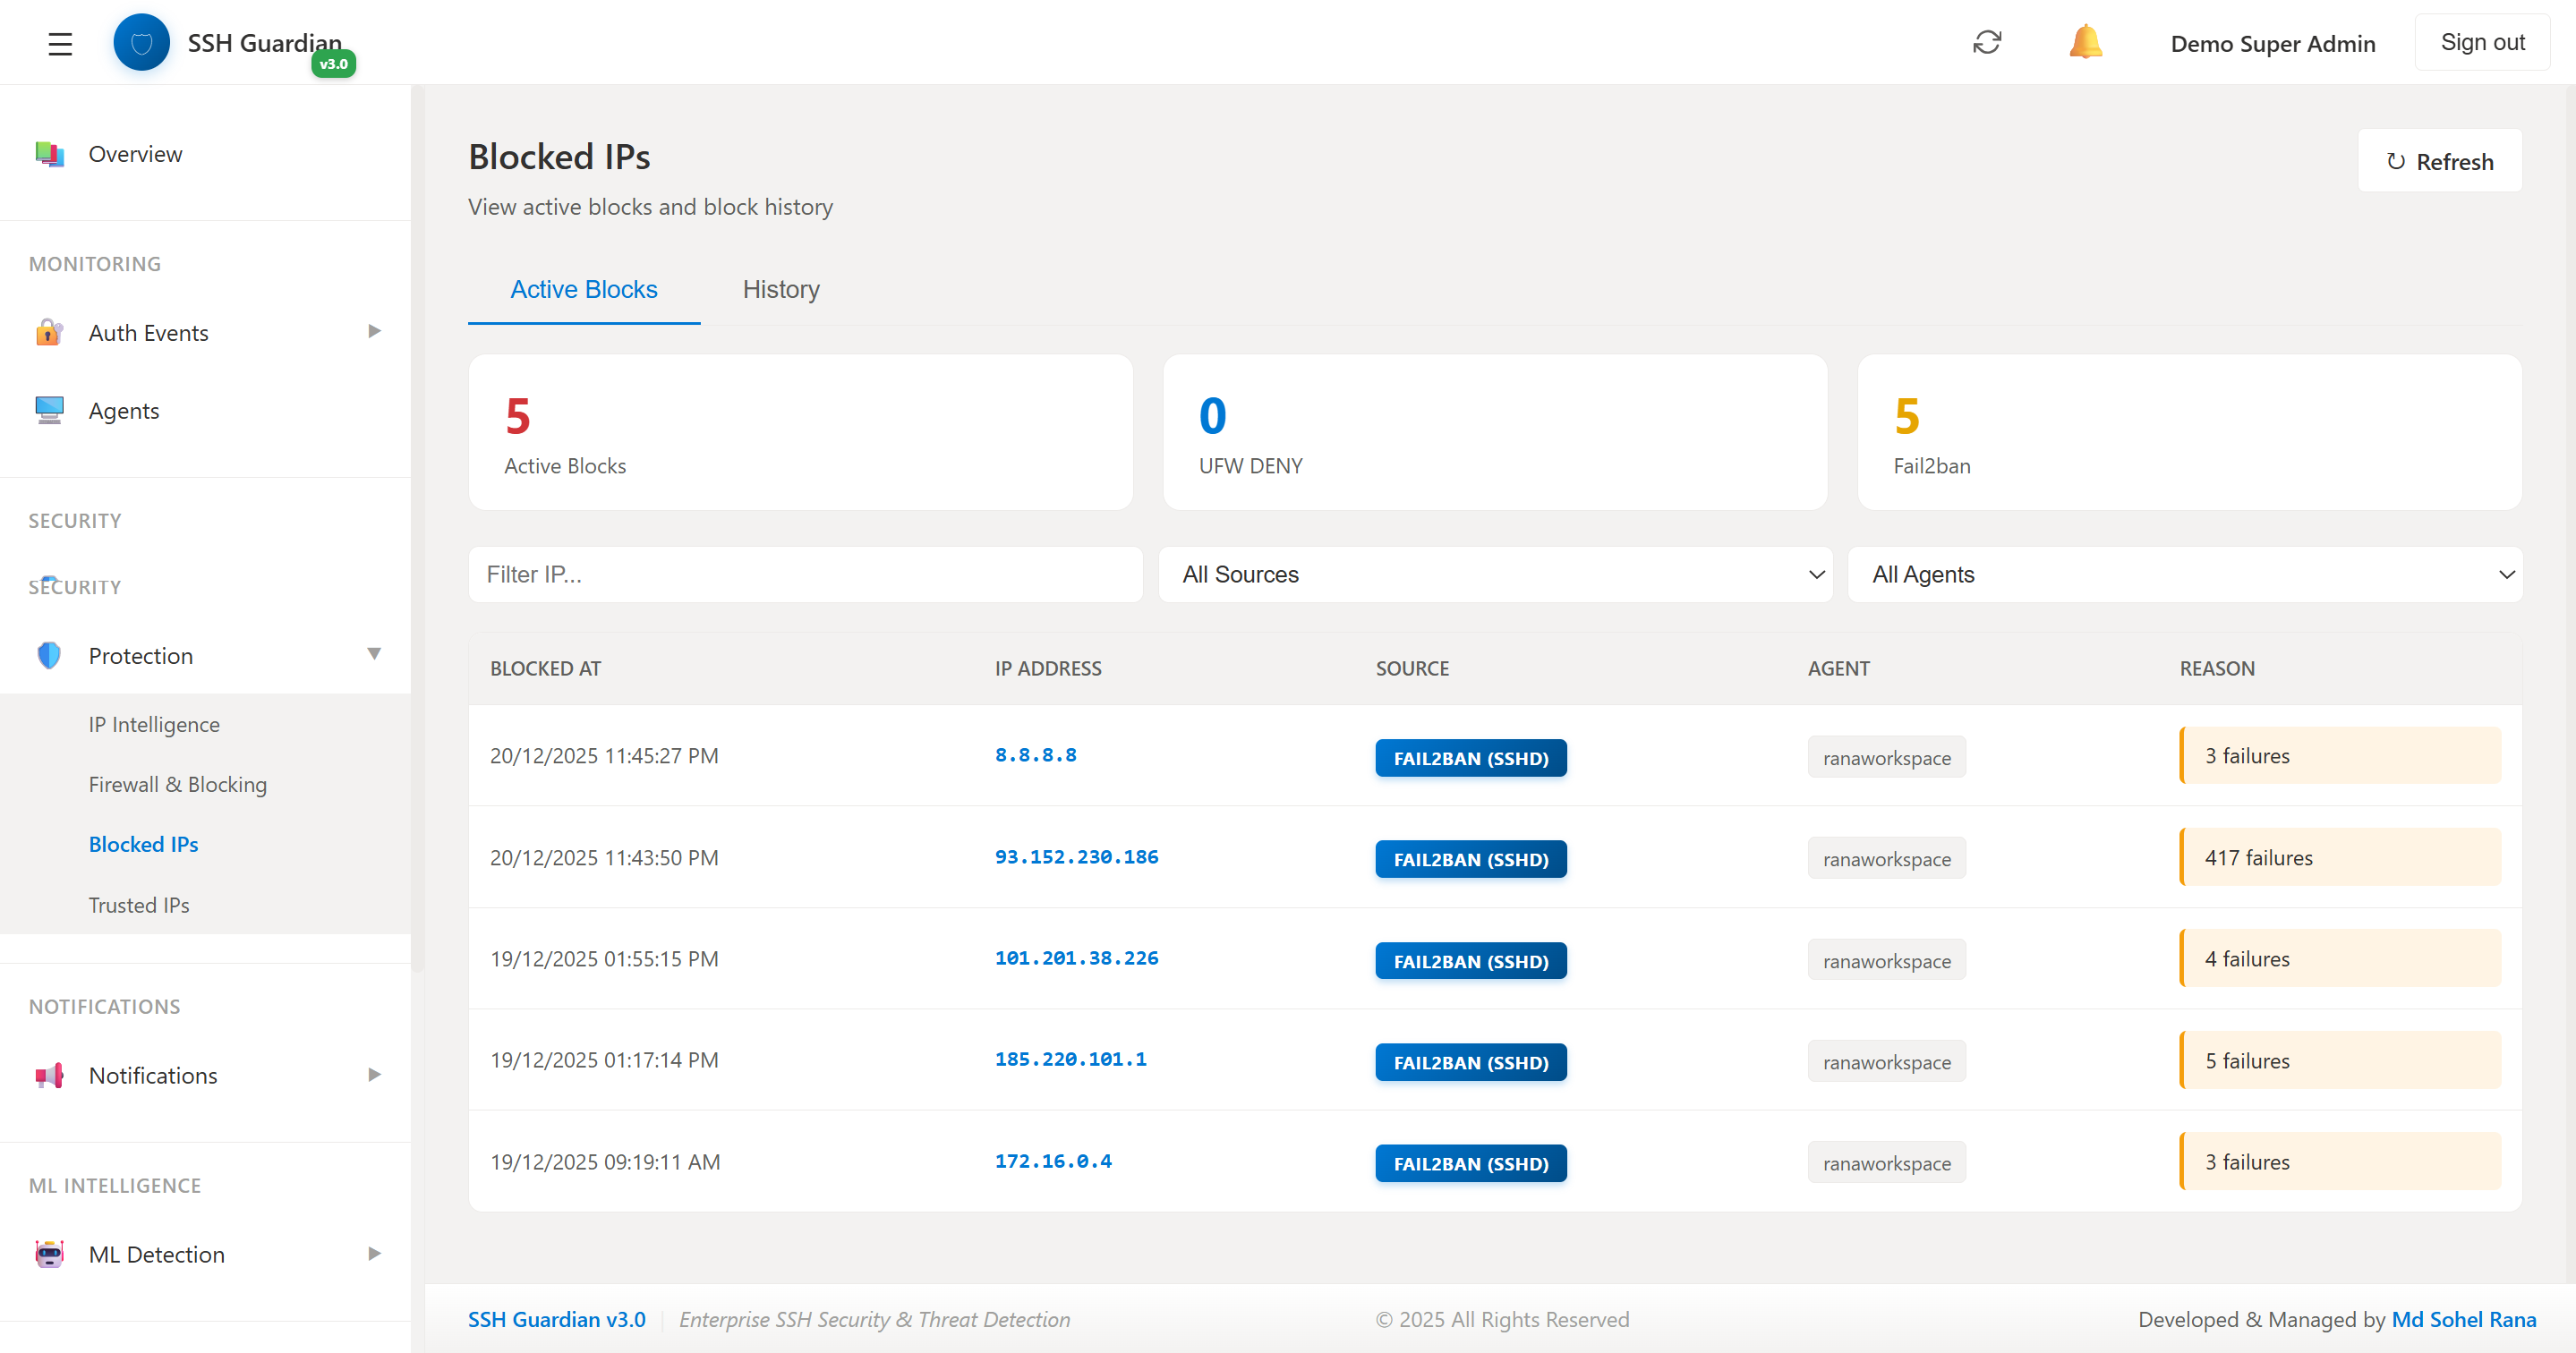Click the Refresh button
Viewport: 2576px width, 1353px height.
(2439, 161)
